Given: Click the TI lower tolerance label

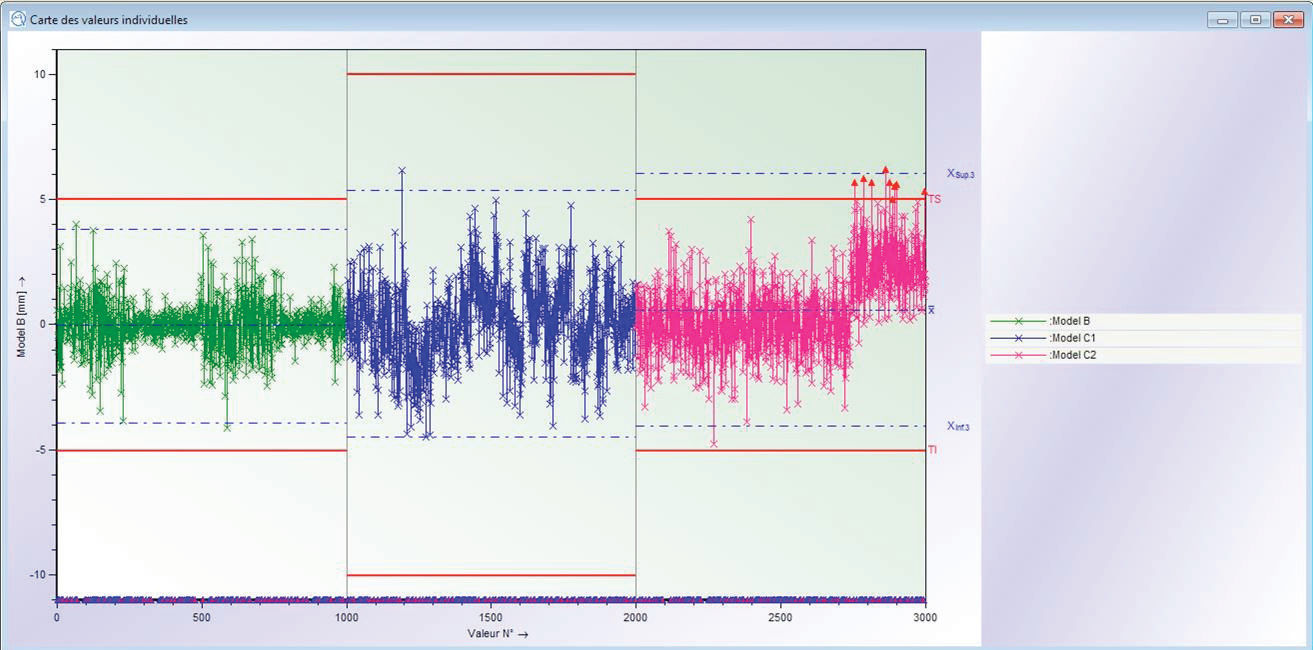Looking at the screenshot, I should point(932,450).
